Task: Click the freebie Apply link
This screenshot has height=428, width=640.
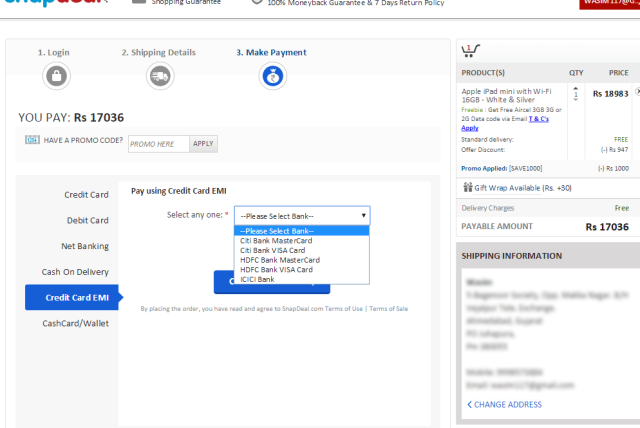Action: [470, 128]
